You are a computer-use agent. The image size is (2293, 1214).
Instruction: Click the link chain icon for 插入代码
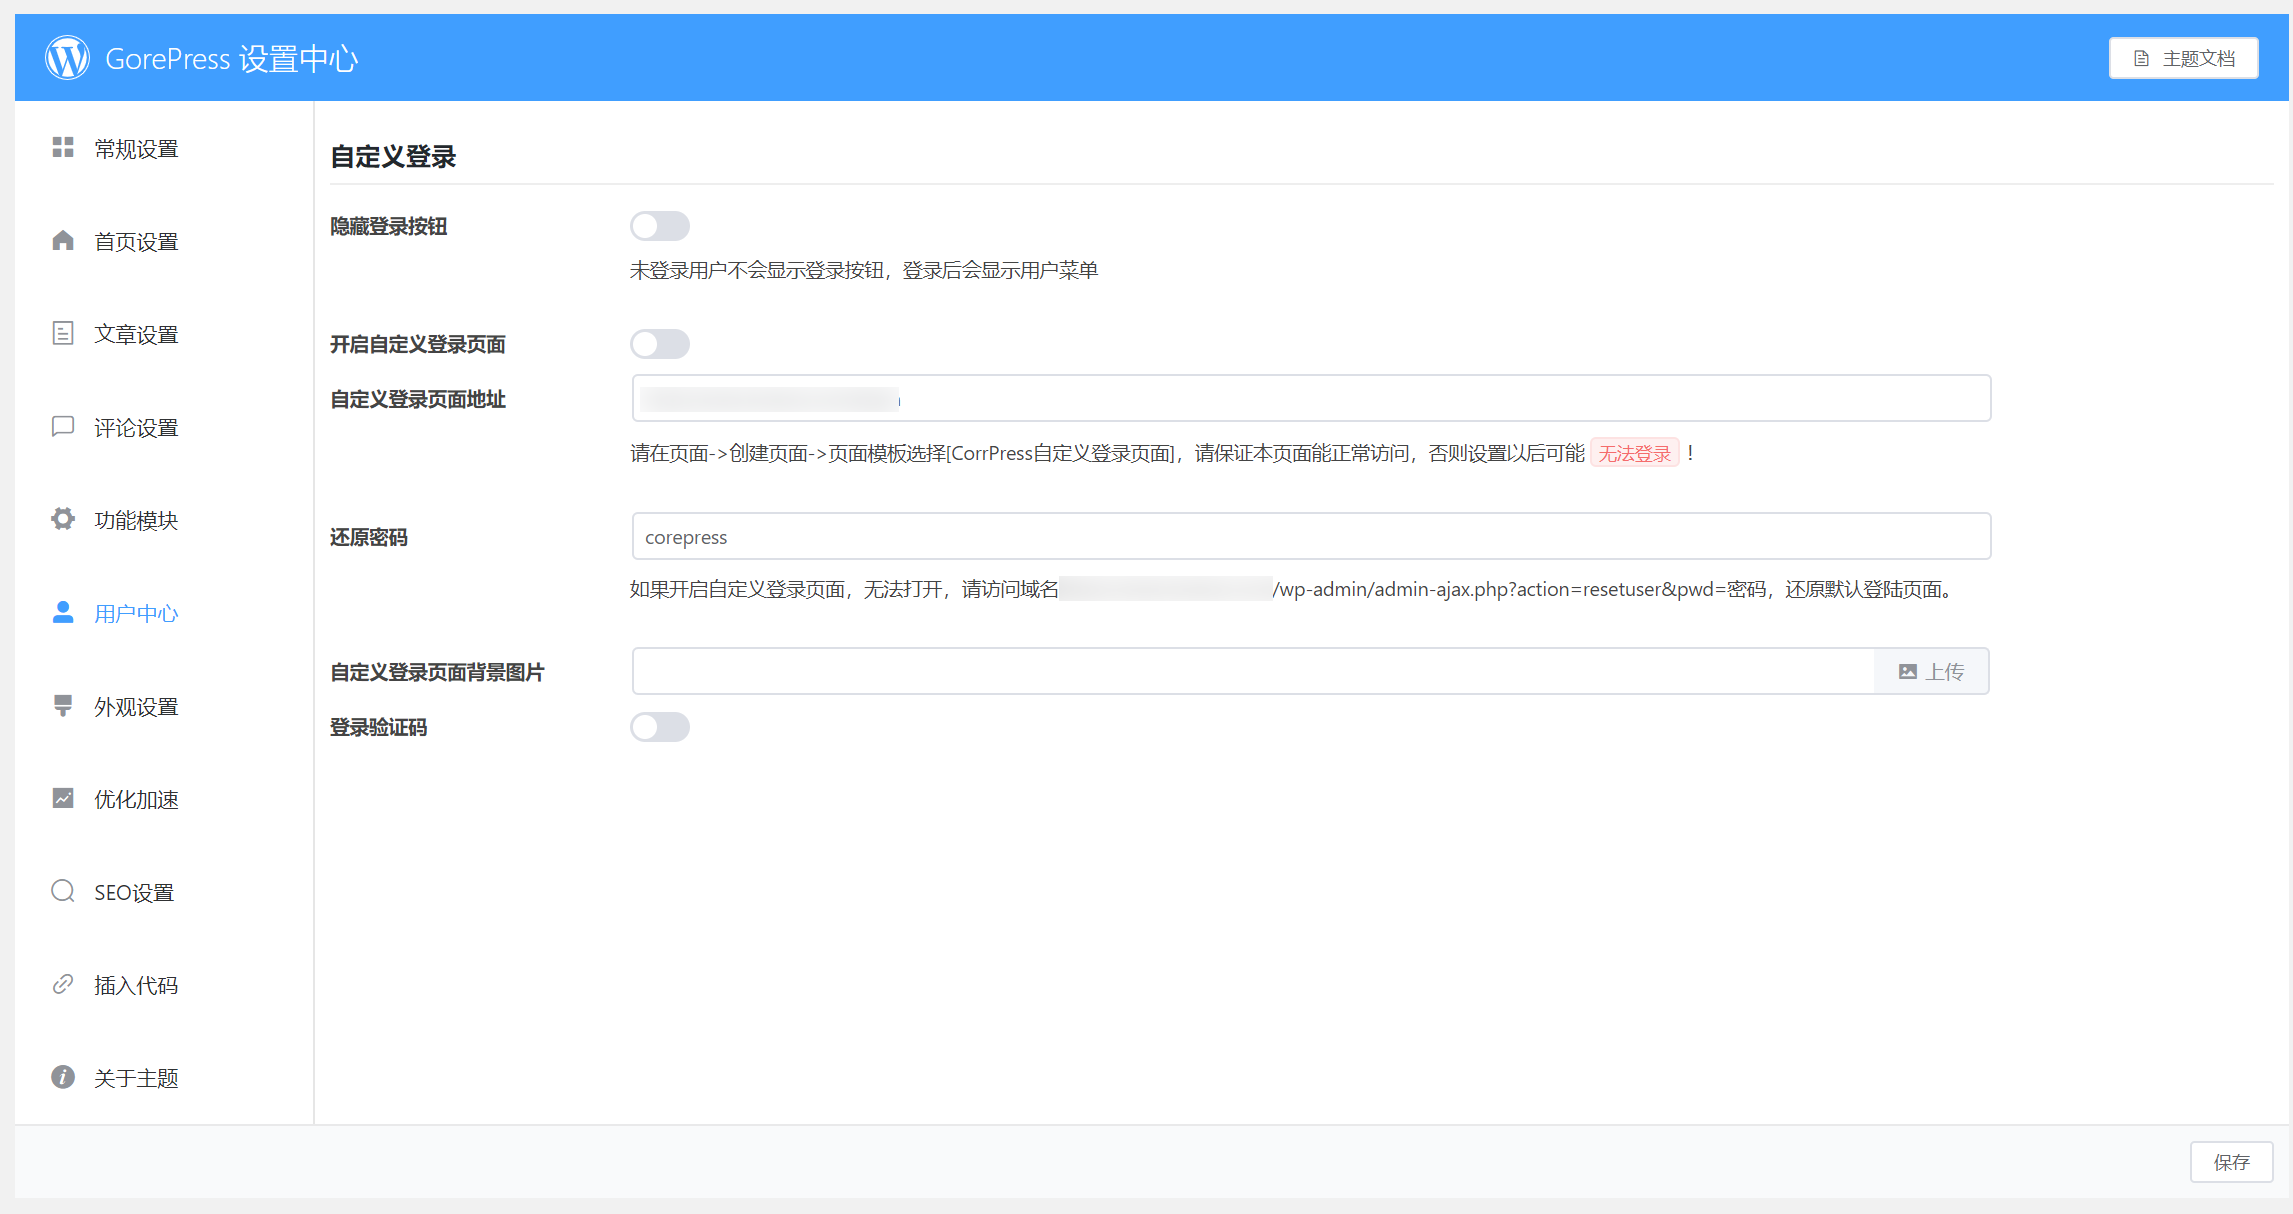(x=63, y=984)
